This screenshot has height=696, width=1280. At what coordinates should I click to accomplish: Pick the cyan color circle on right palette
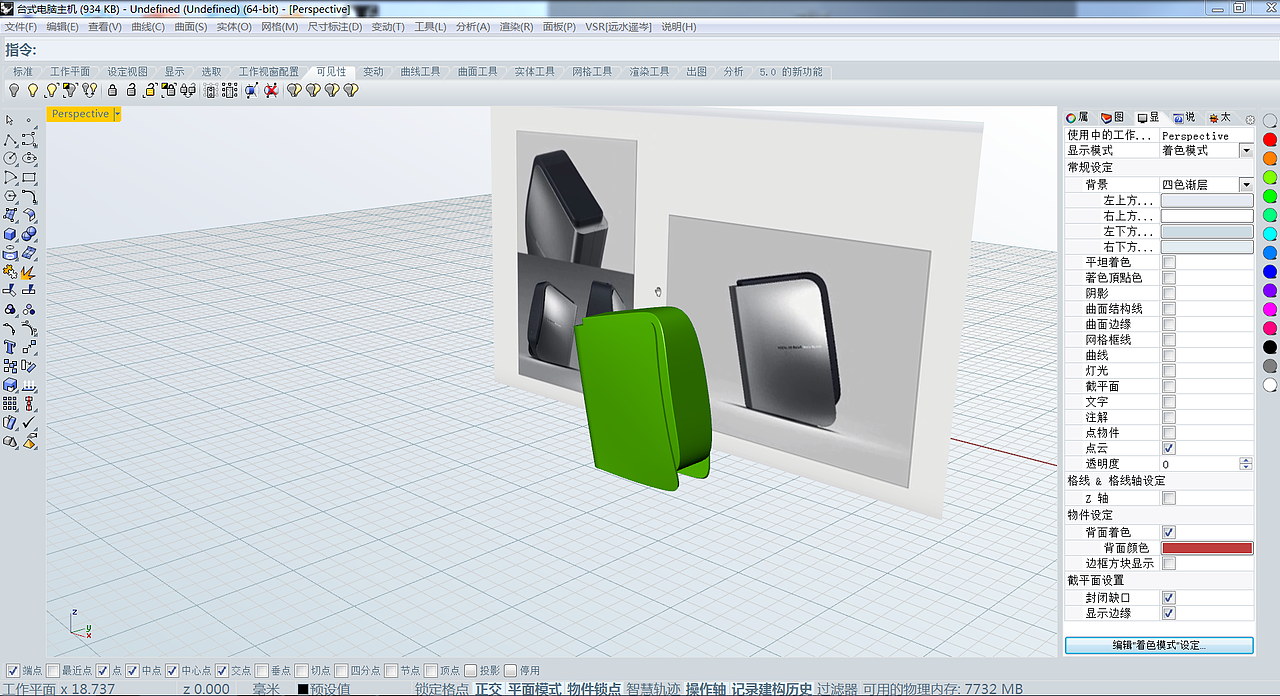coord(1270,234)
